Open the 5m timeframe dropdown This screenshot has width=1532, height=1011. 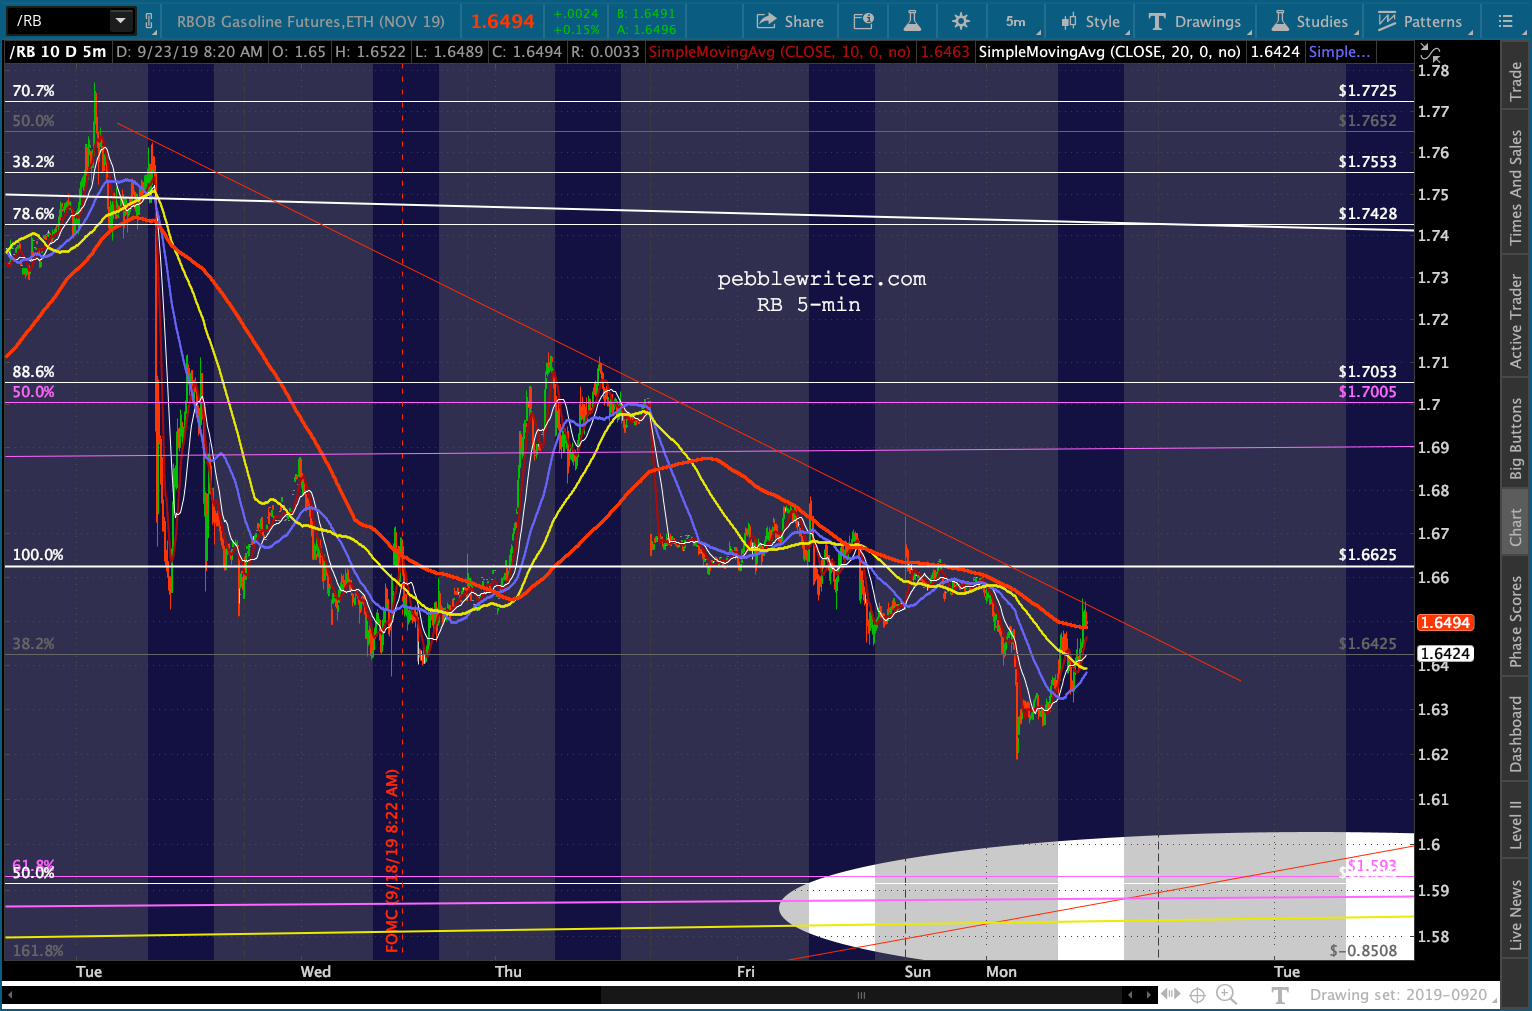(1017, 21)
